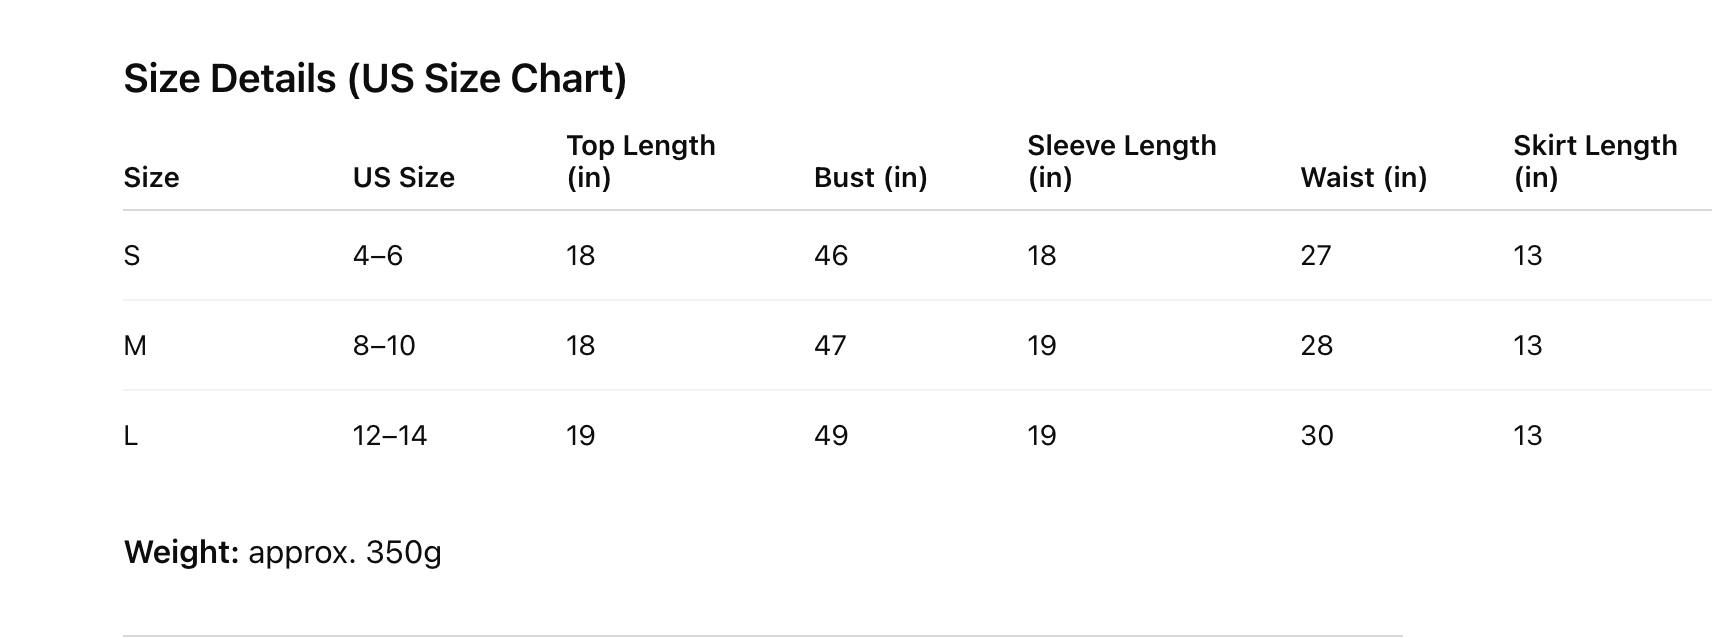Click the 4–6 US size cell

(378, 256)
